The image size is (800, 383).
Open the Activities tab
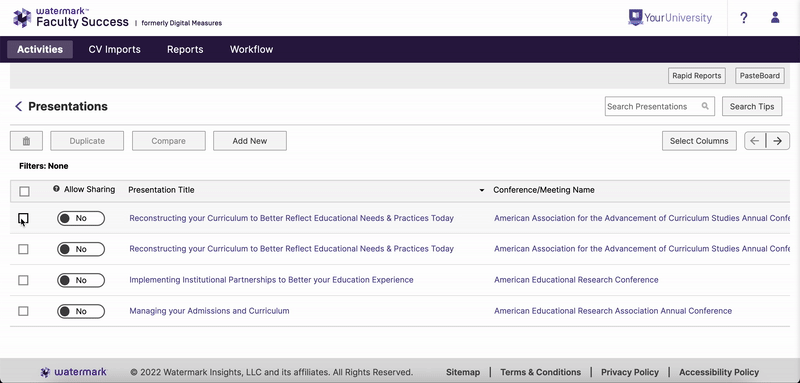40,49
